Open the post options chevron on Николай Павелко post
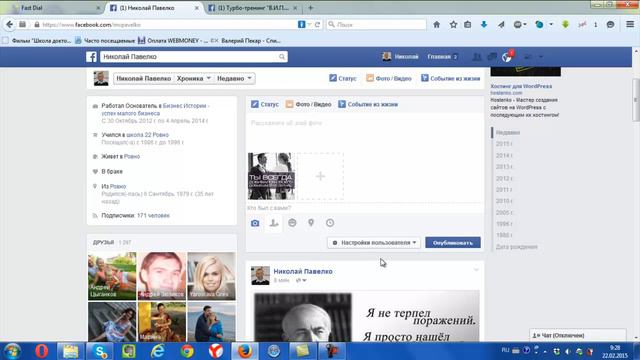 476,270
